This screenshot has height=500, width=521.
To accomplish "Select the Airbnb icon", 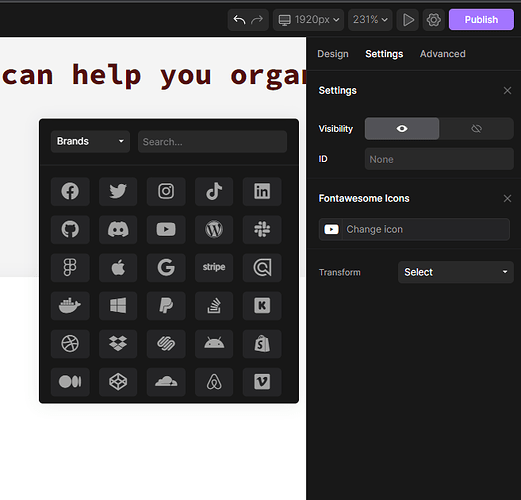I will (214, 382).
